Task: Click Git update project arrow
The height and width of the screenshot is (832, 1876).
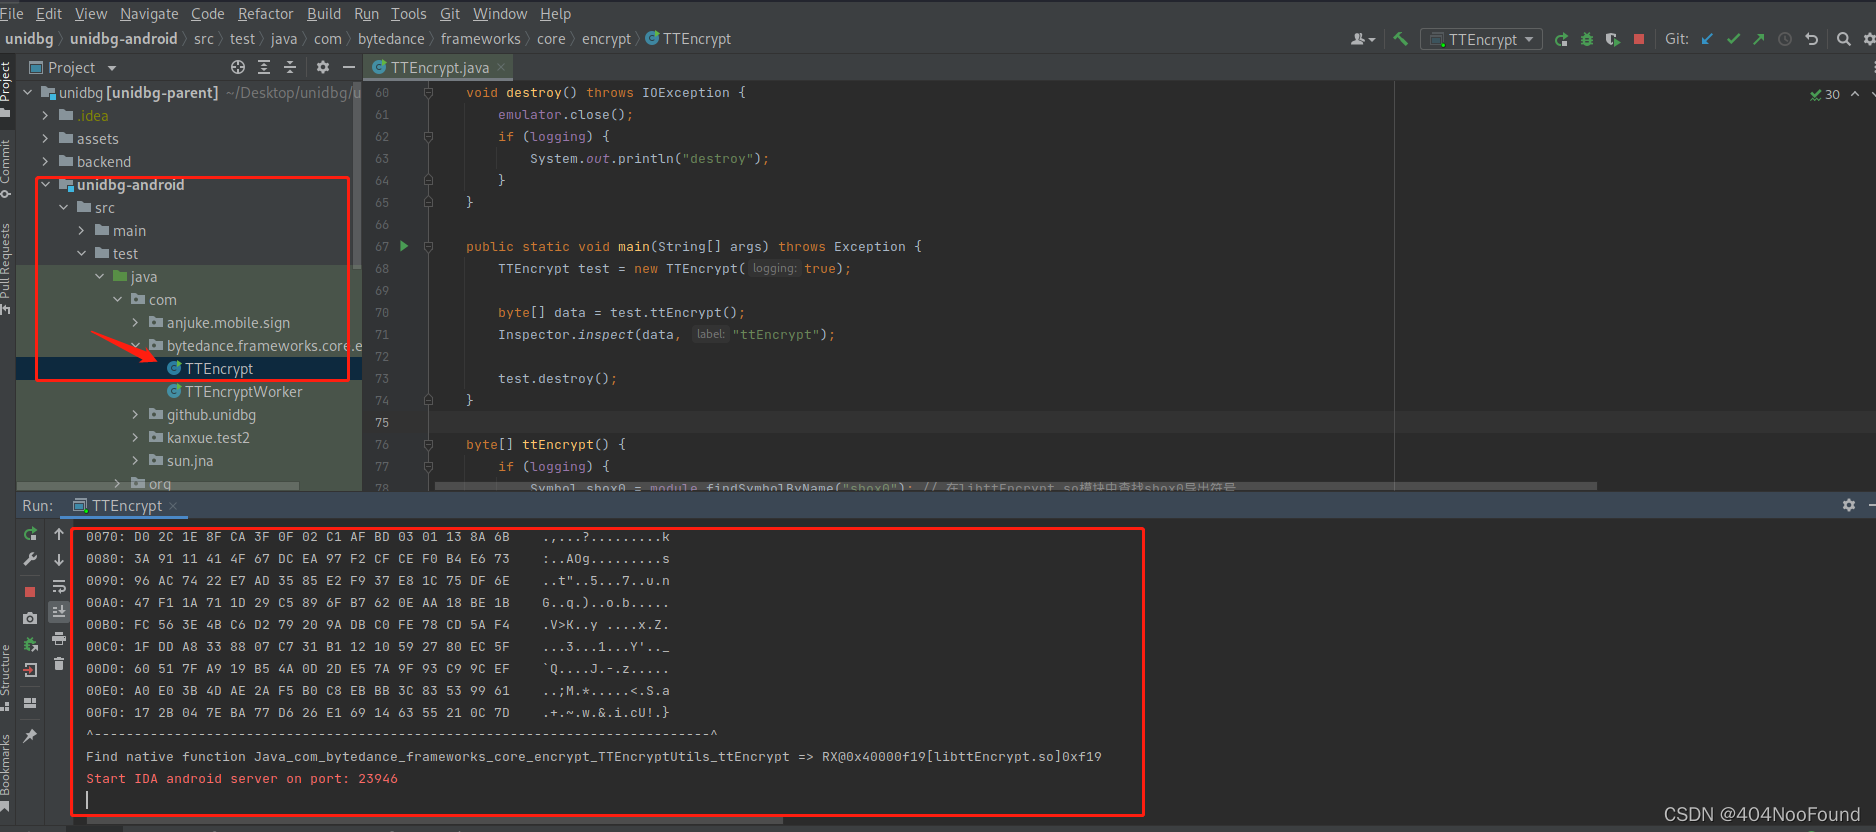Action: click(x=1707, y=39)
